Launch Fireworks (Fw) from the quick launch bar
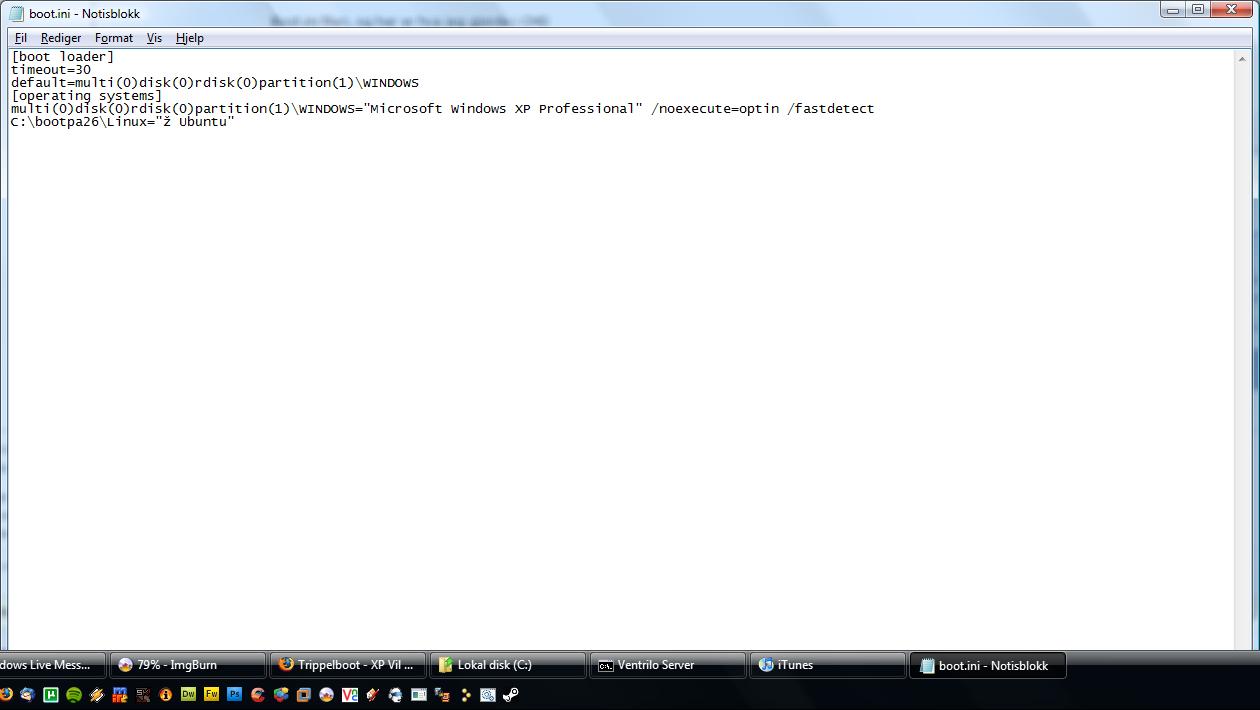This screenshot has width=1260, height=710. [x=211, y=694]
